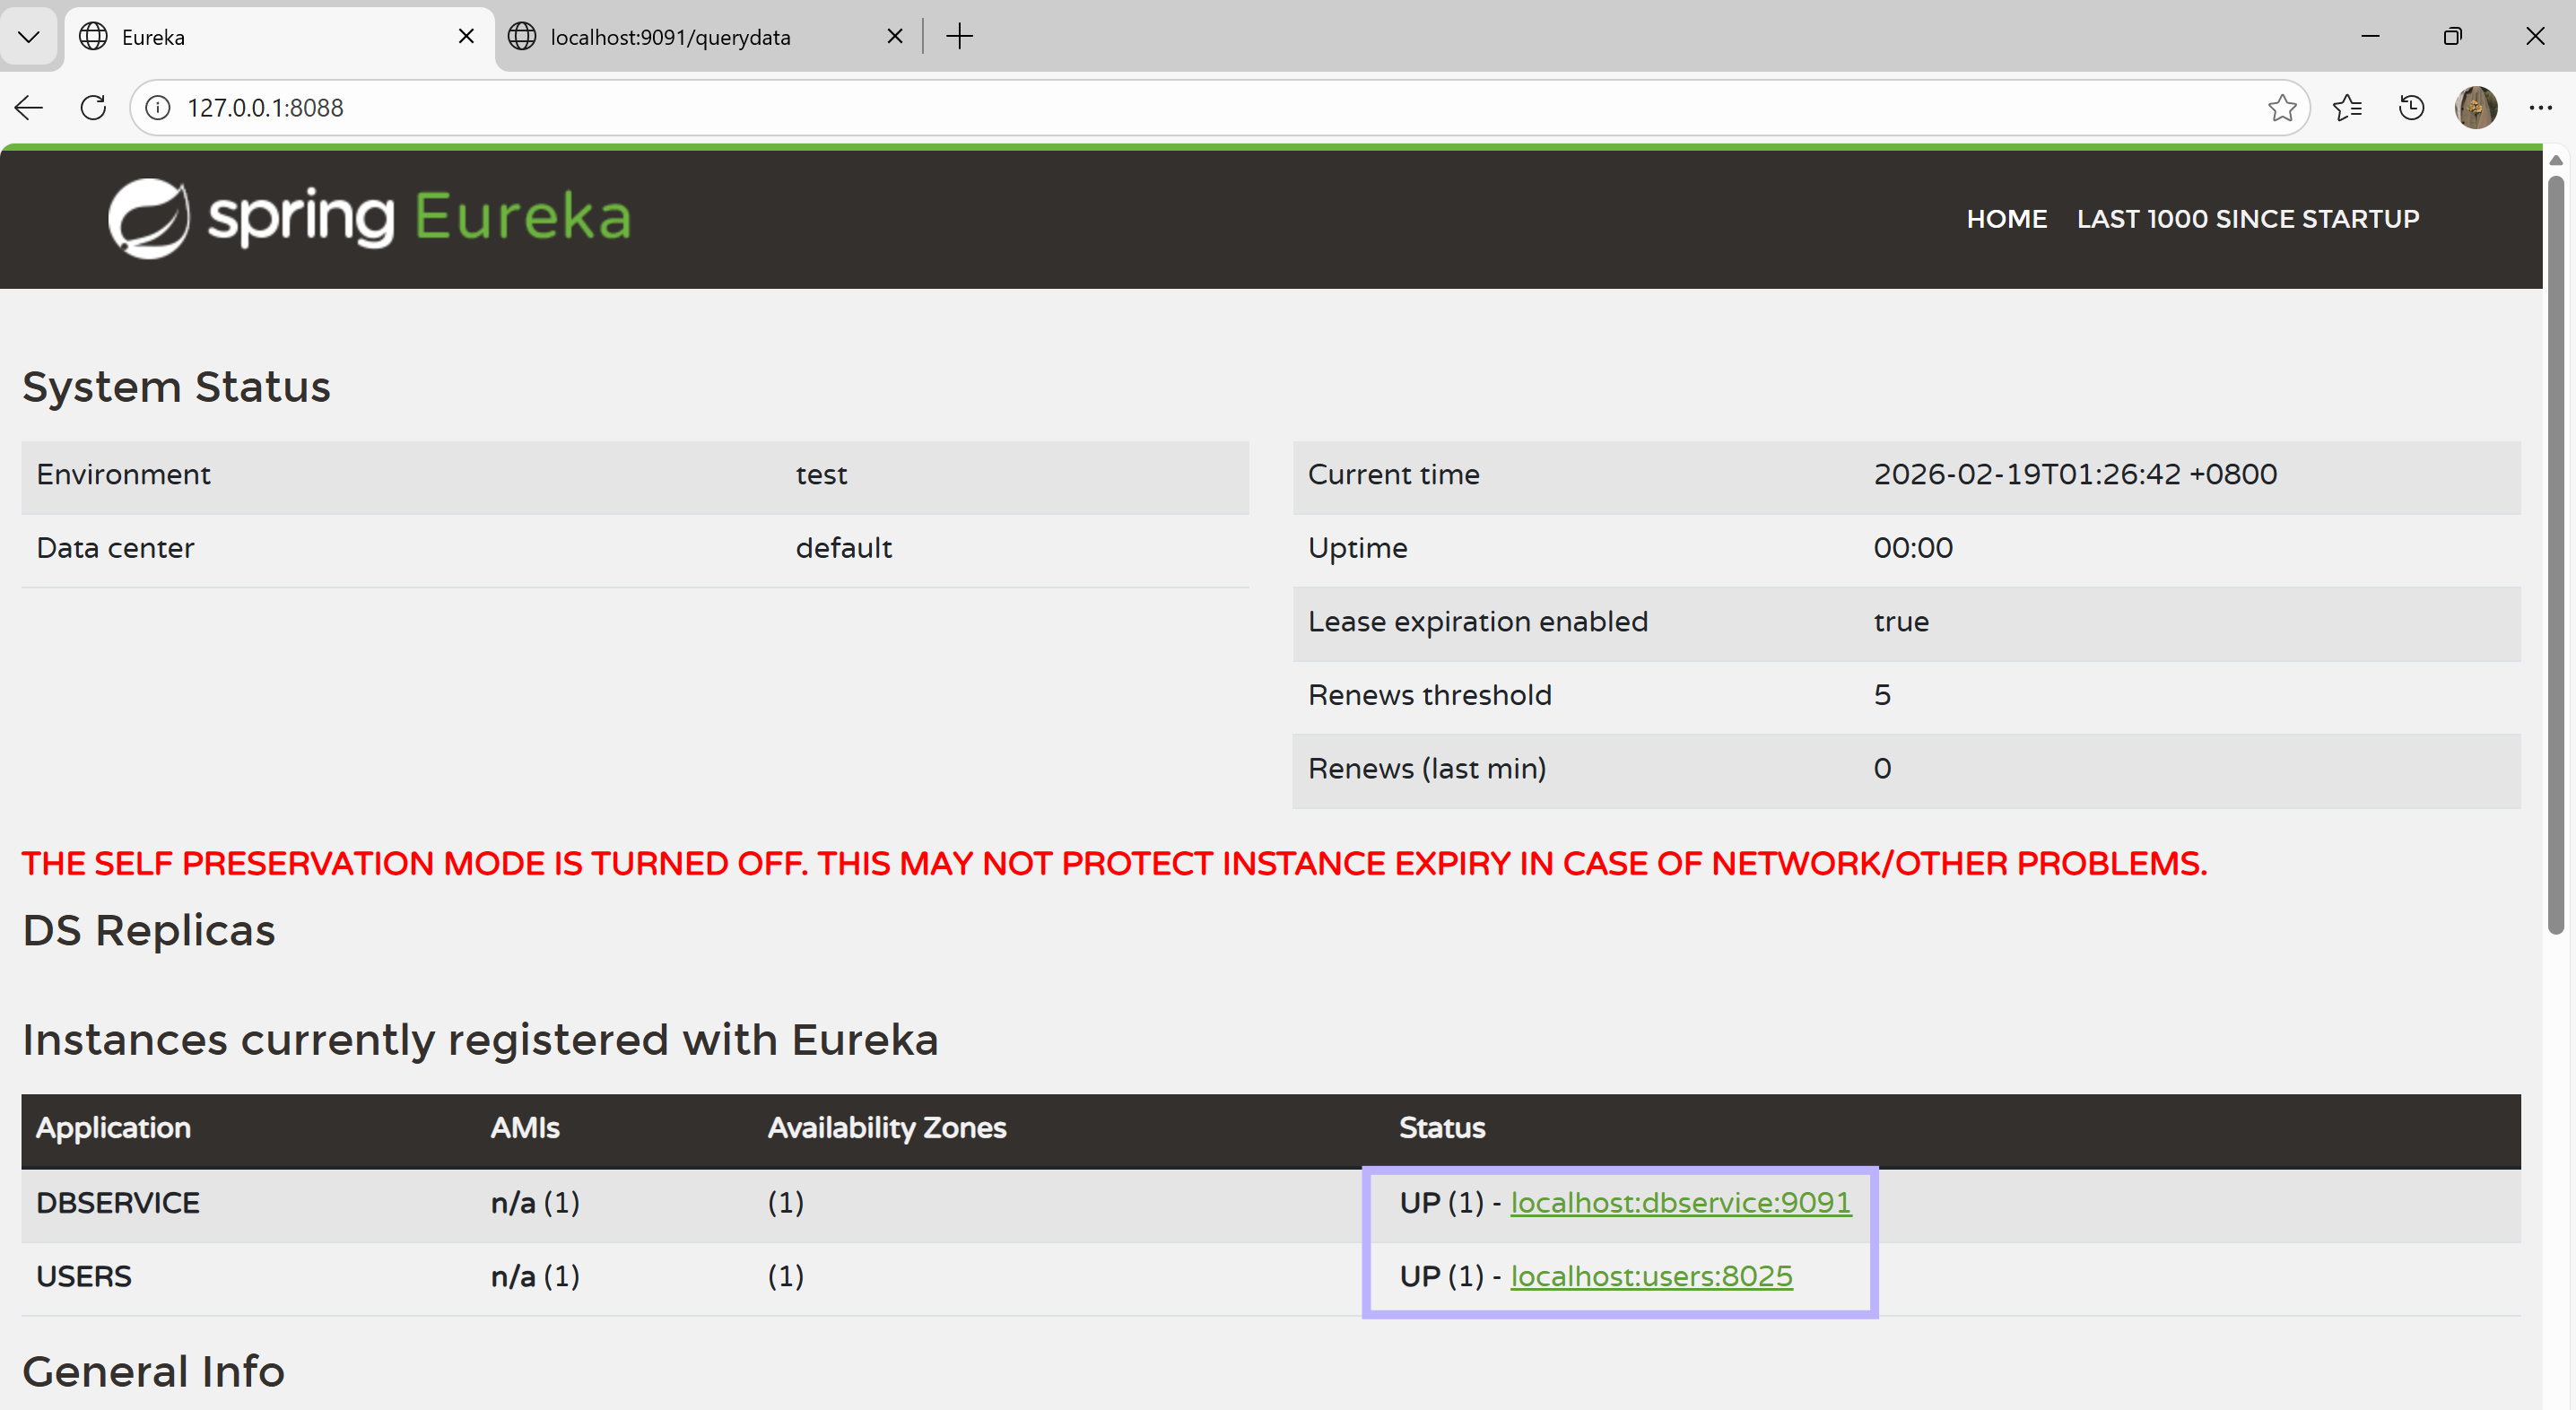Click the Spring Eureka logo
The height and width of the screenshot is (1410, 2576).
tap(370, 218)
